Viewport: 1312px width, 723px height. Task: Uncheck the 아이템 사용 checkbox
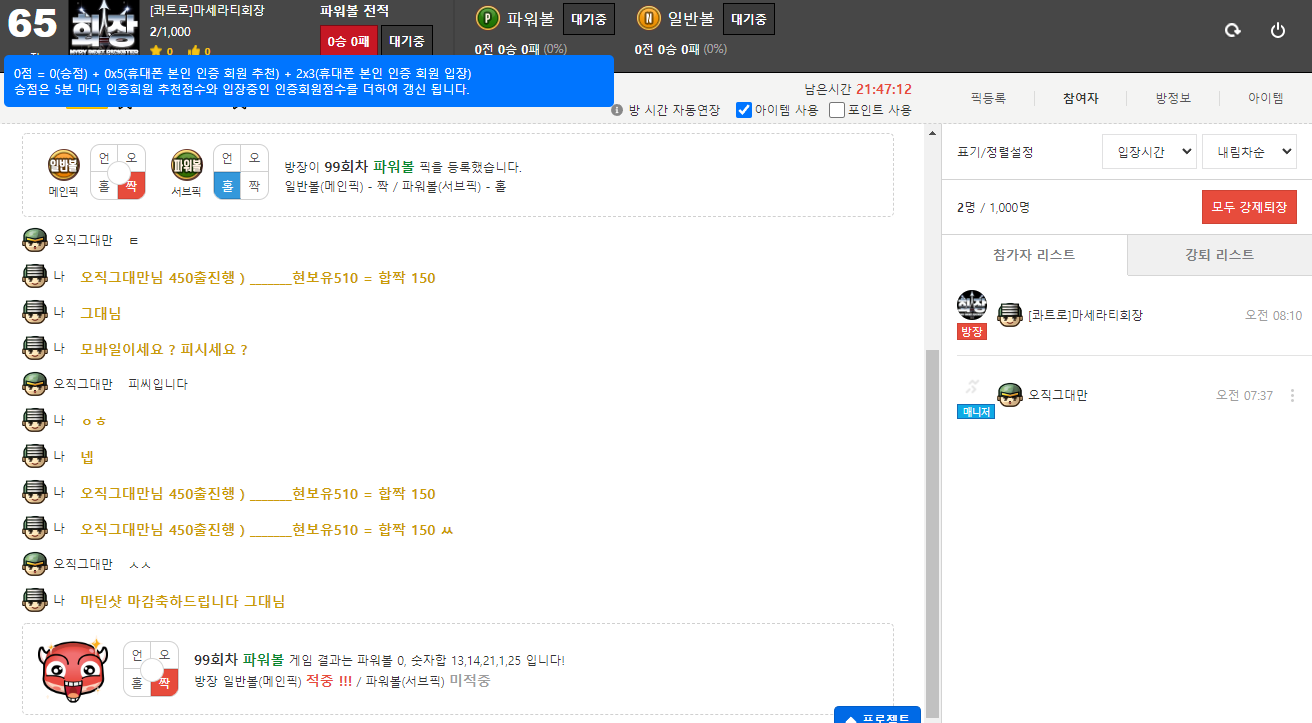[744, 110]
